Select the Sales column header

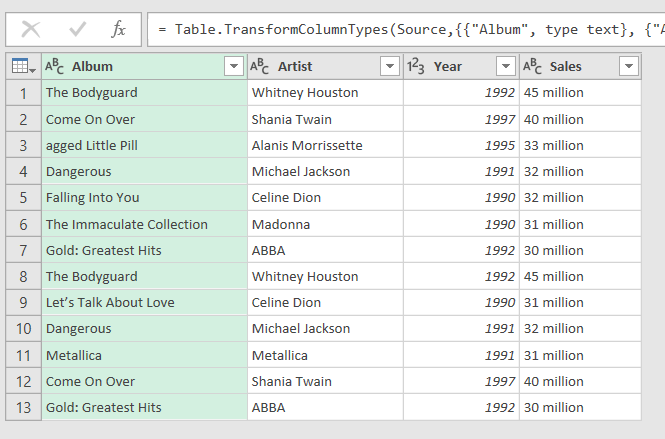pos(580,67)
